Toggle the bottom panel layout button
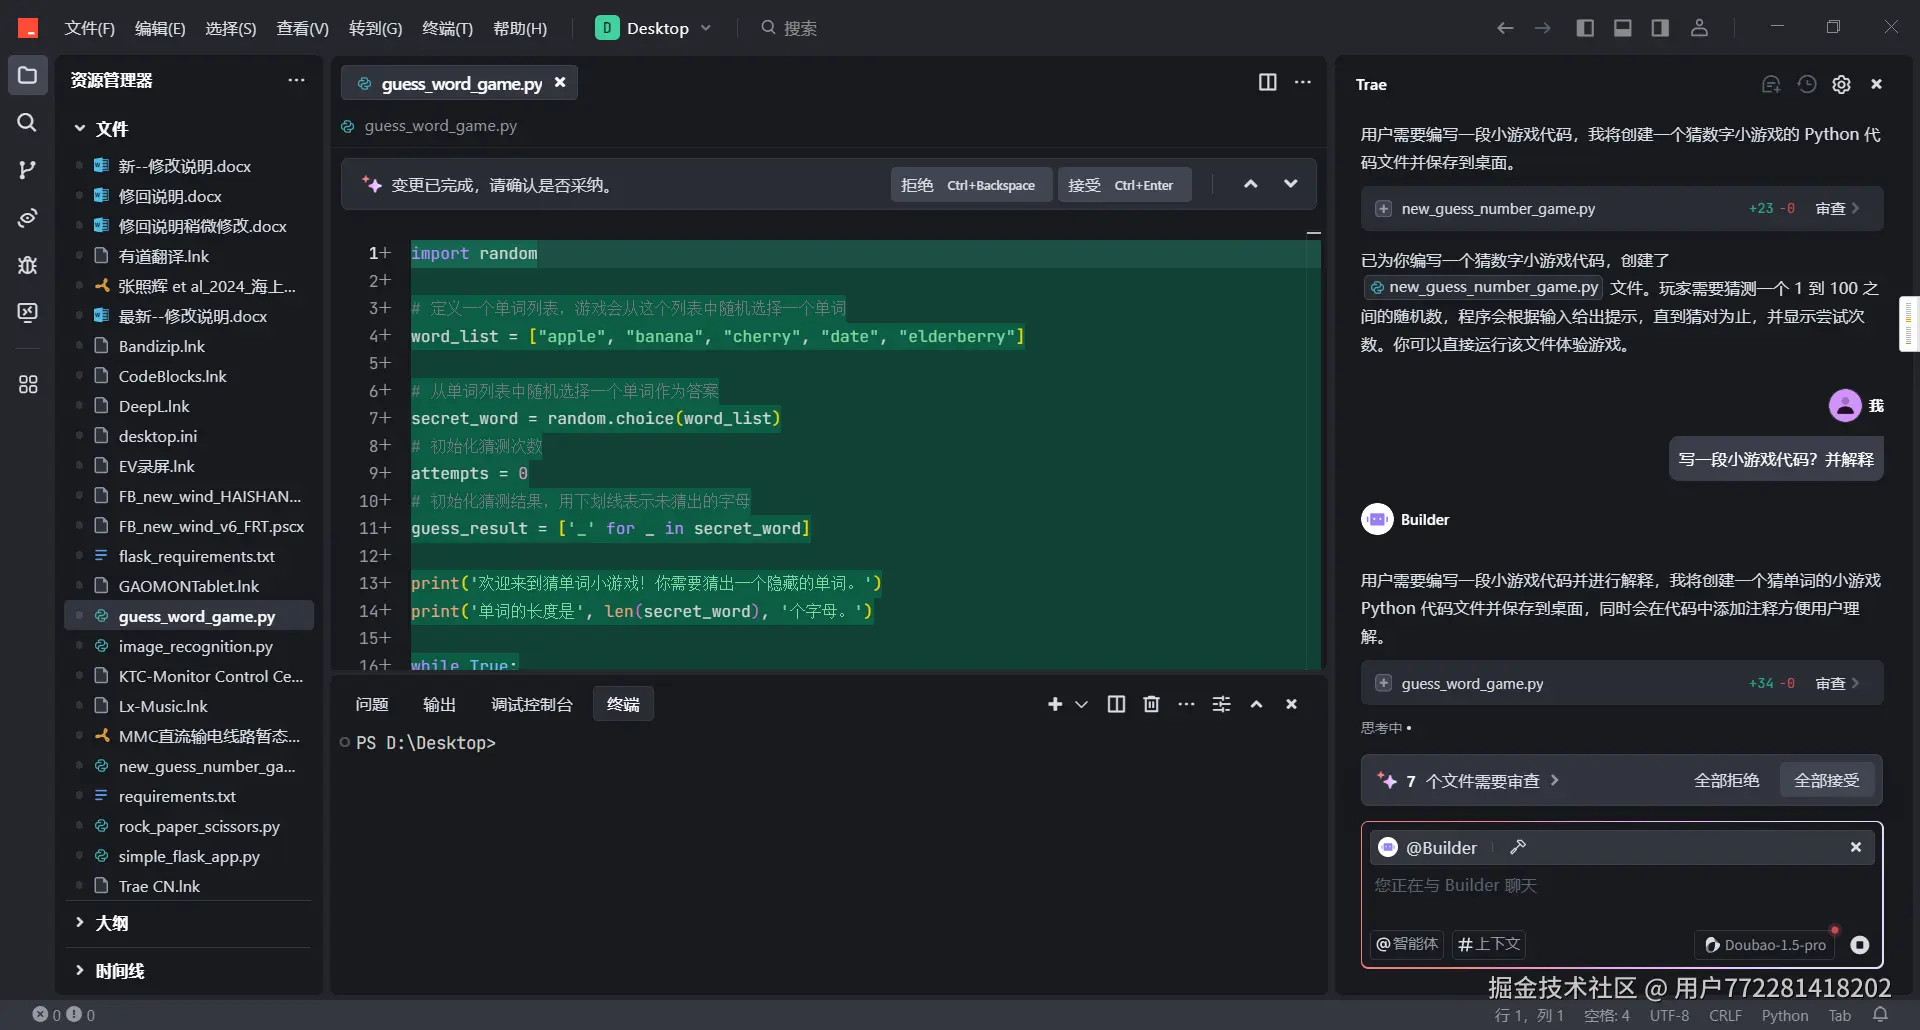Screen dimensions: 1920x1030 (1623, 28)
